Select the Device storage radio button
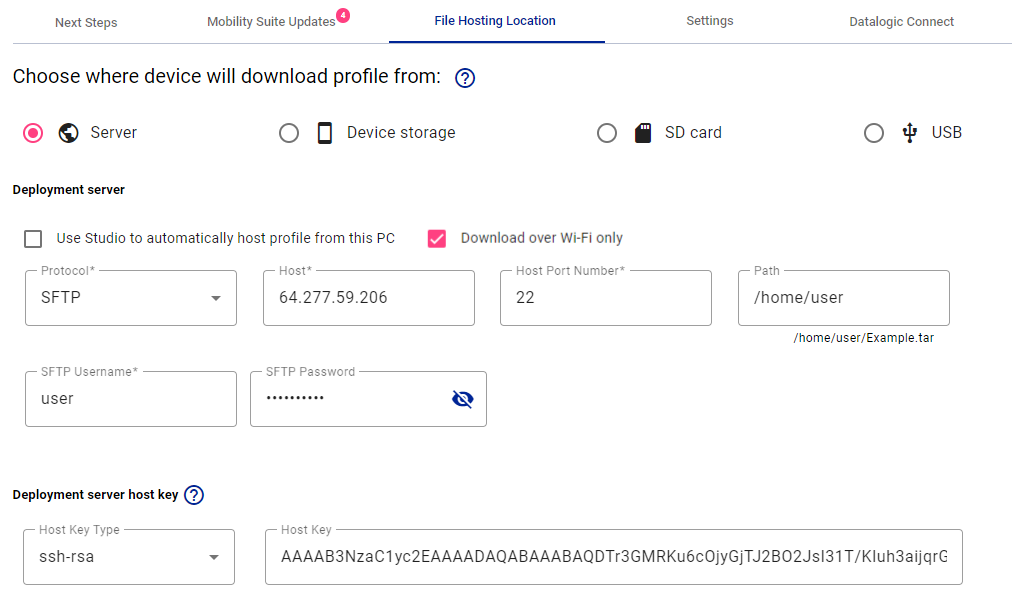1020x602 pixels. [289, 133]
